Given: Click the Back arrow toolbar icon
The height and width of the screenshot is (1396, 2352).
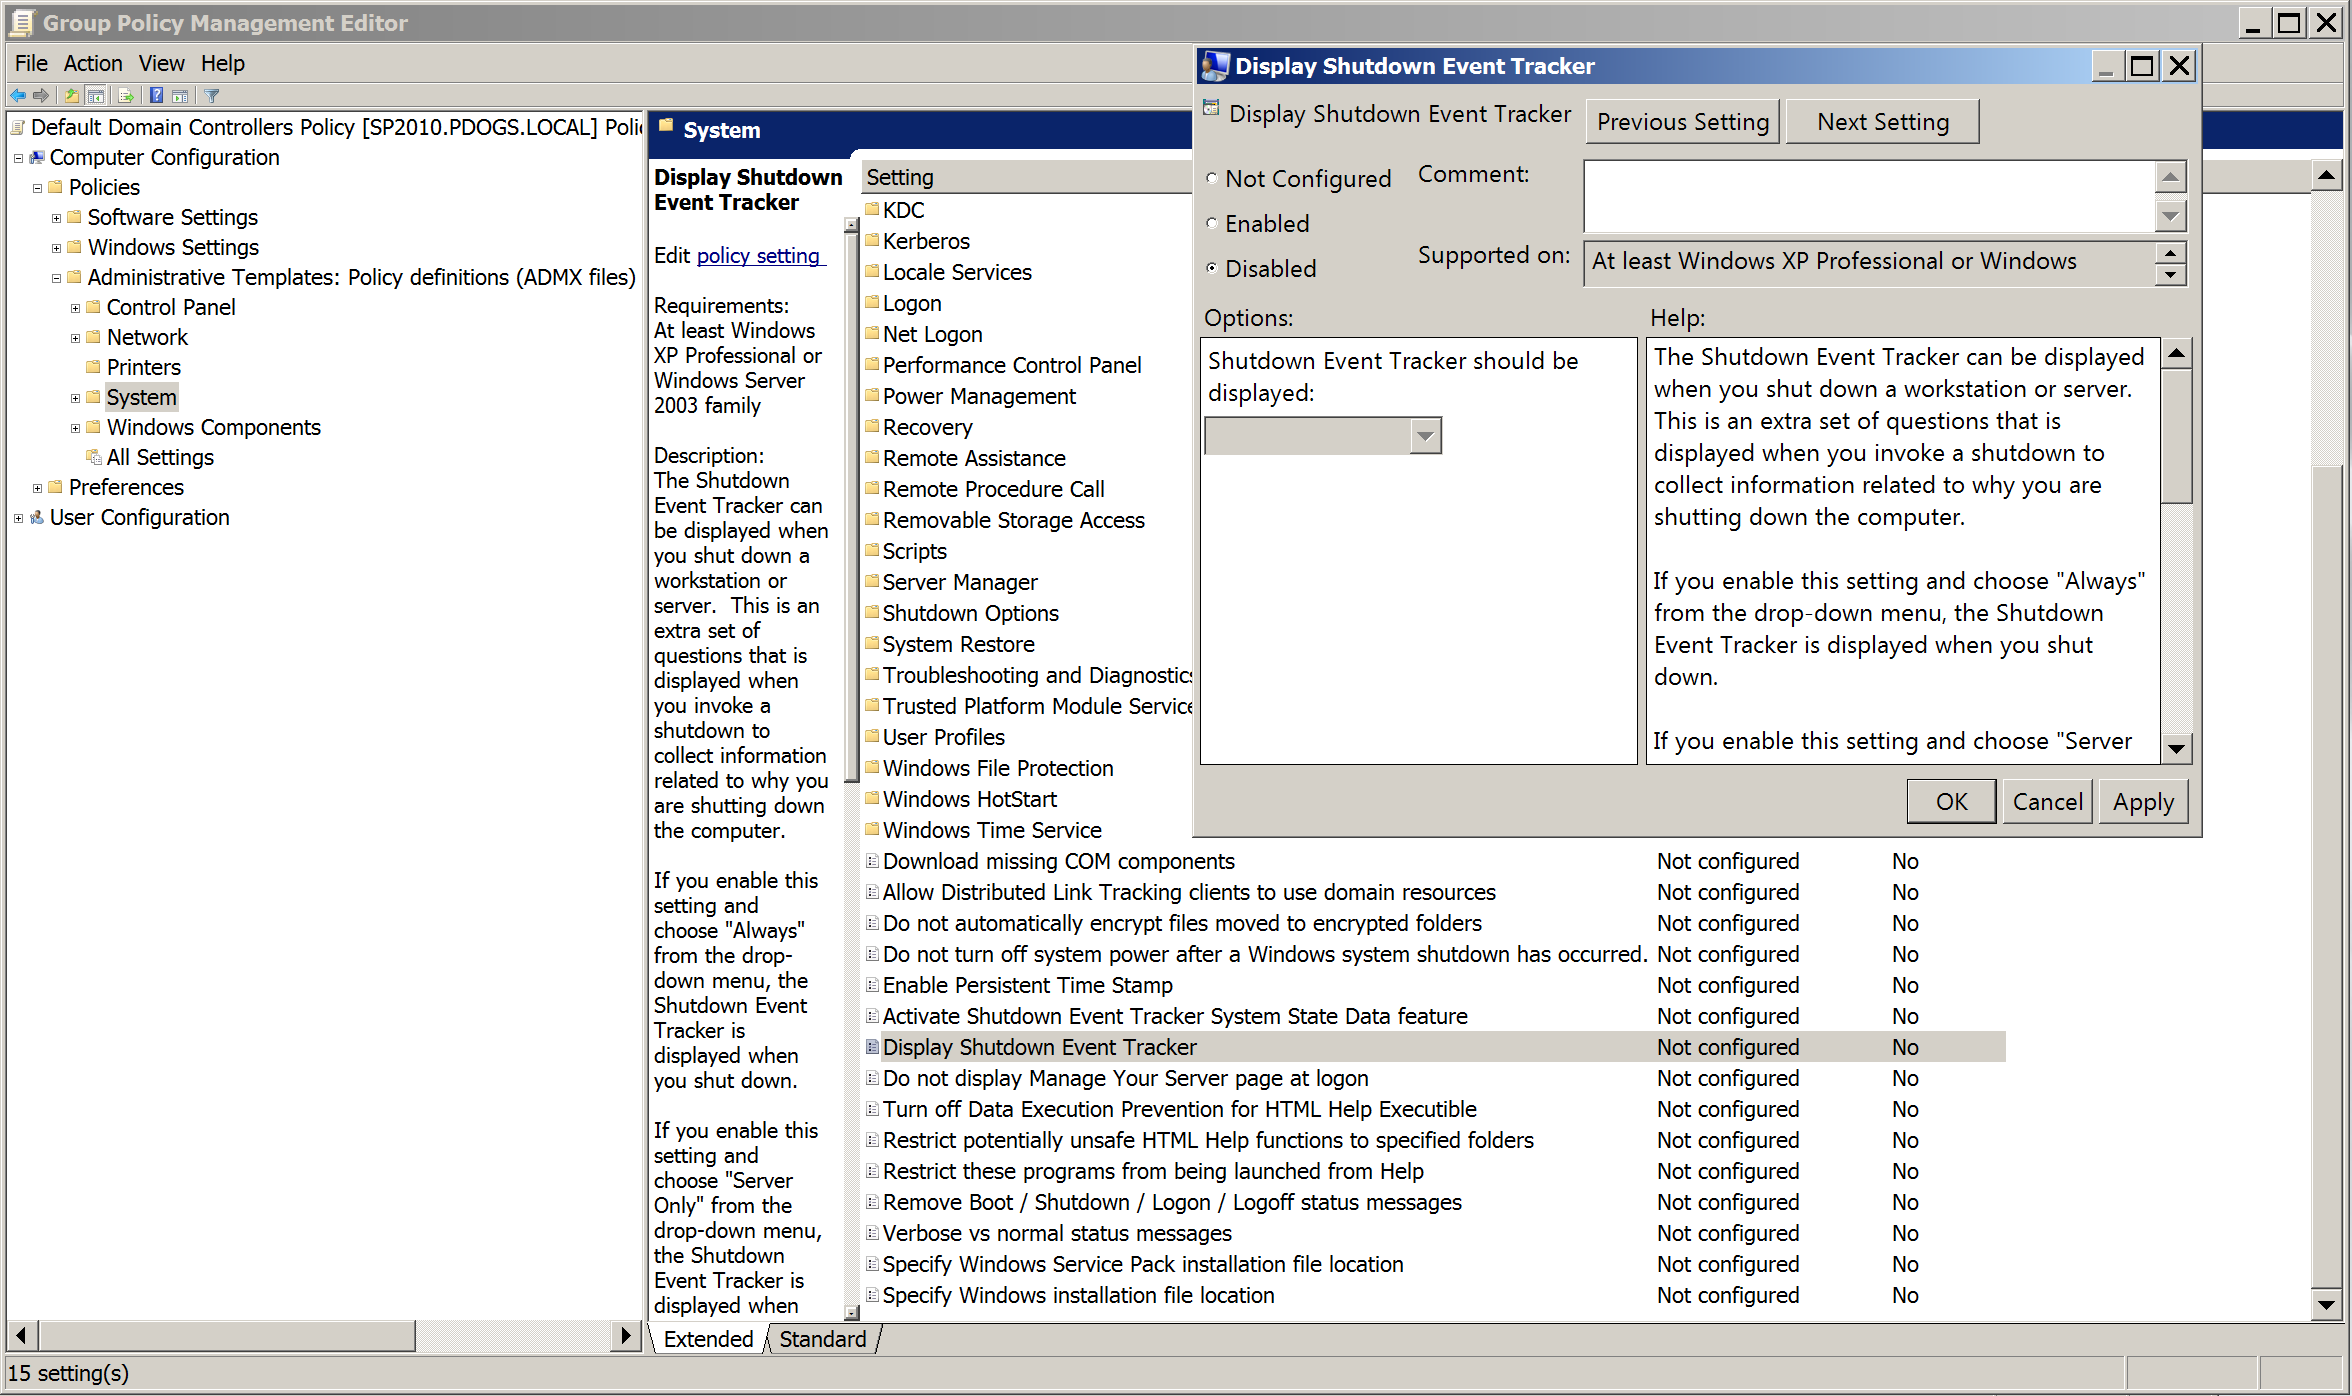Looking at the screenshot, I should click(x=18, y=96).
